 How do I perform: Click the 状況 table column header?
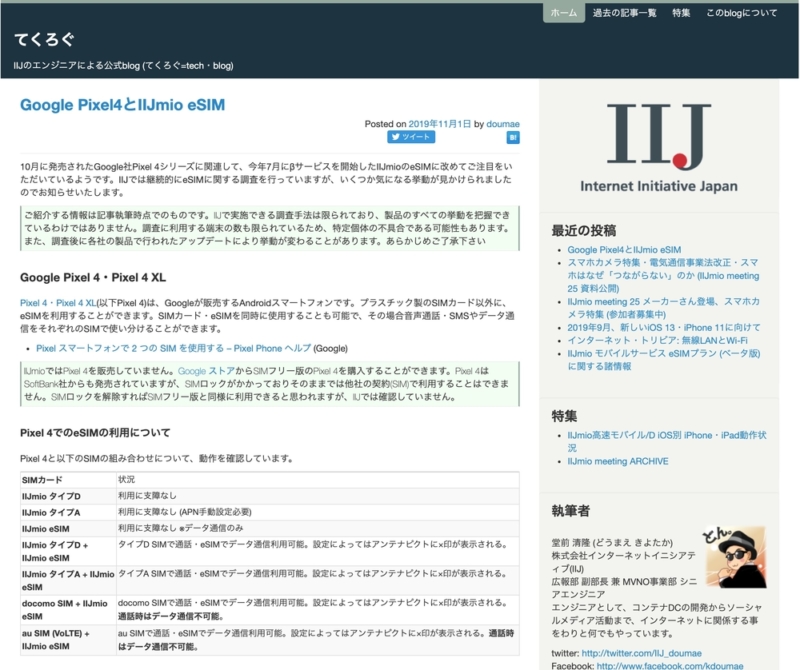[x=318, y=480]
